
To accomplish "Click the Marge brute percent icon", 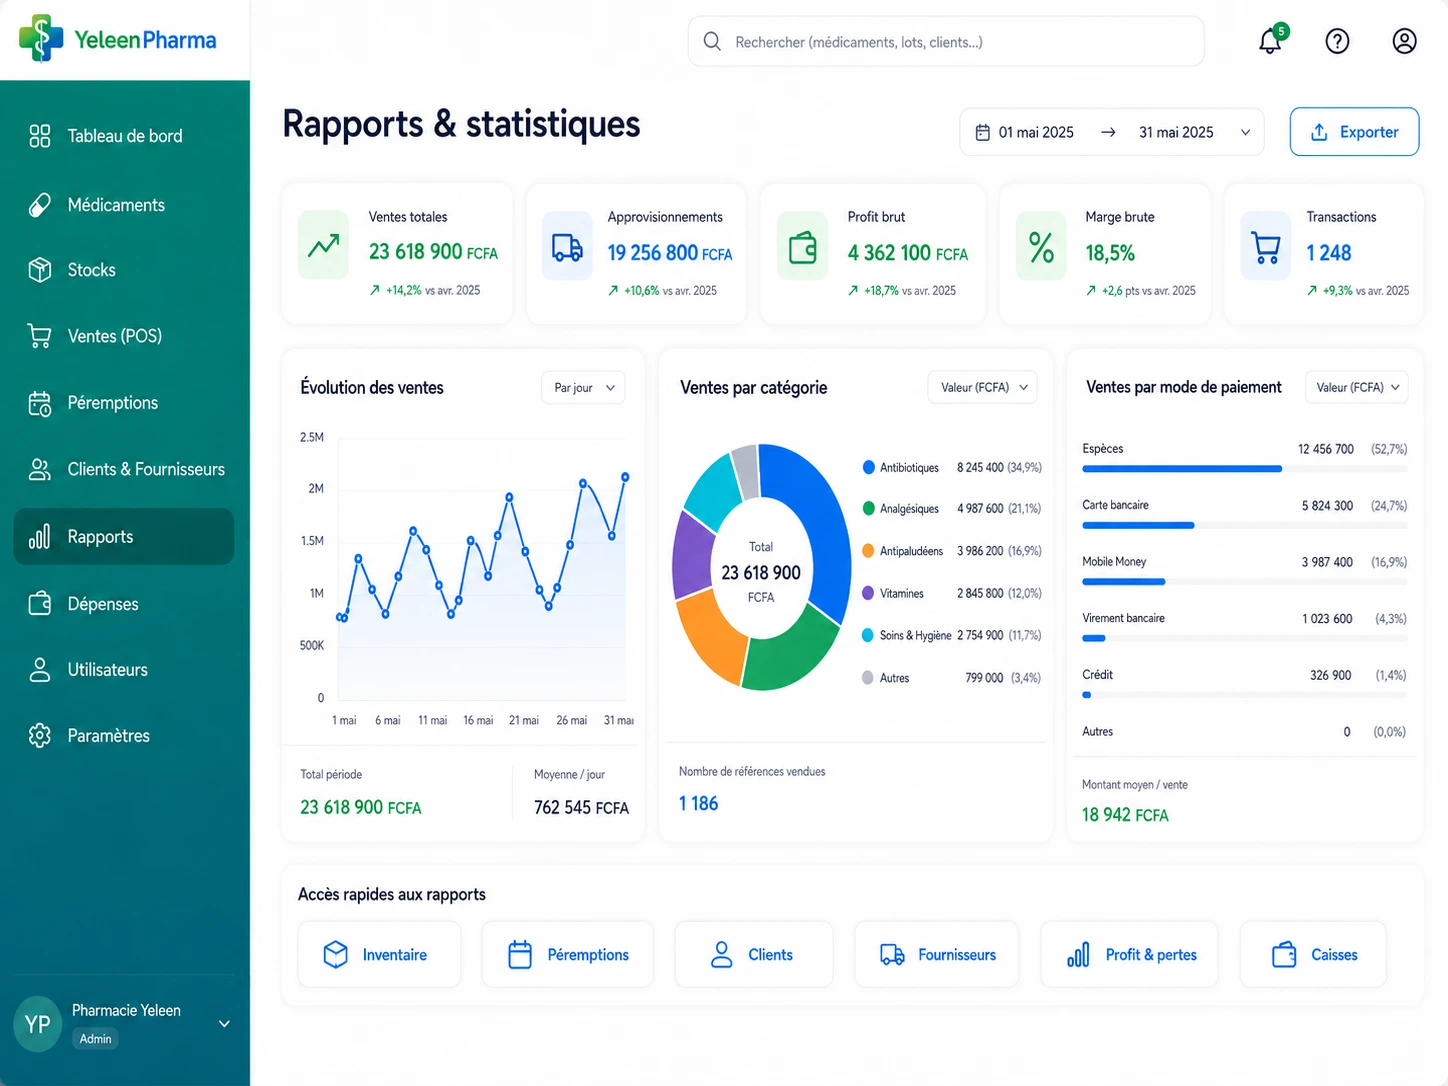I will coord(1041,246).
